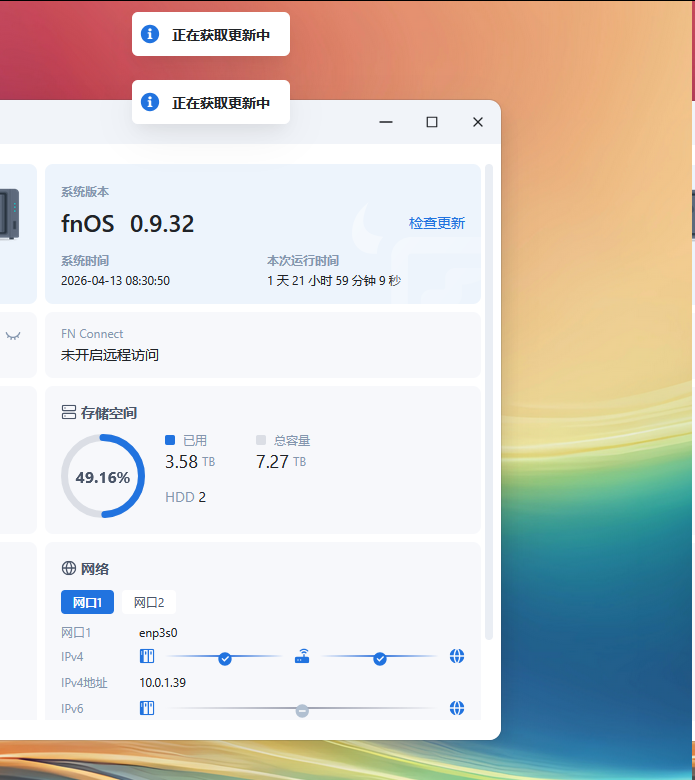Click the NAS device icon in IPv4 row
695x780 pixels.
147,657
